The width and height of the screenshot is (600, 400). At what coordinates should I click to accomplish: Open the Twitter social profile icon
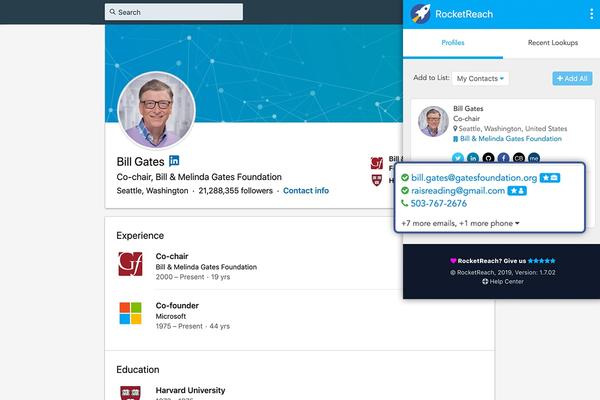tap(458, 158)
